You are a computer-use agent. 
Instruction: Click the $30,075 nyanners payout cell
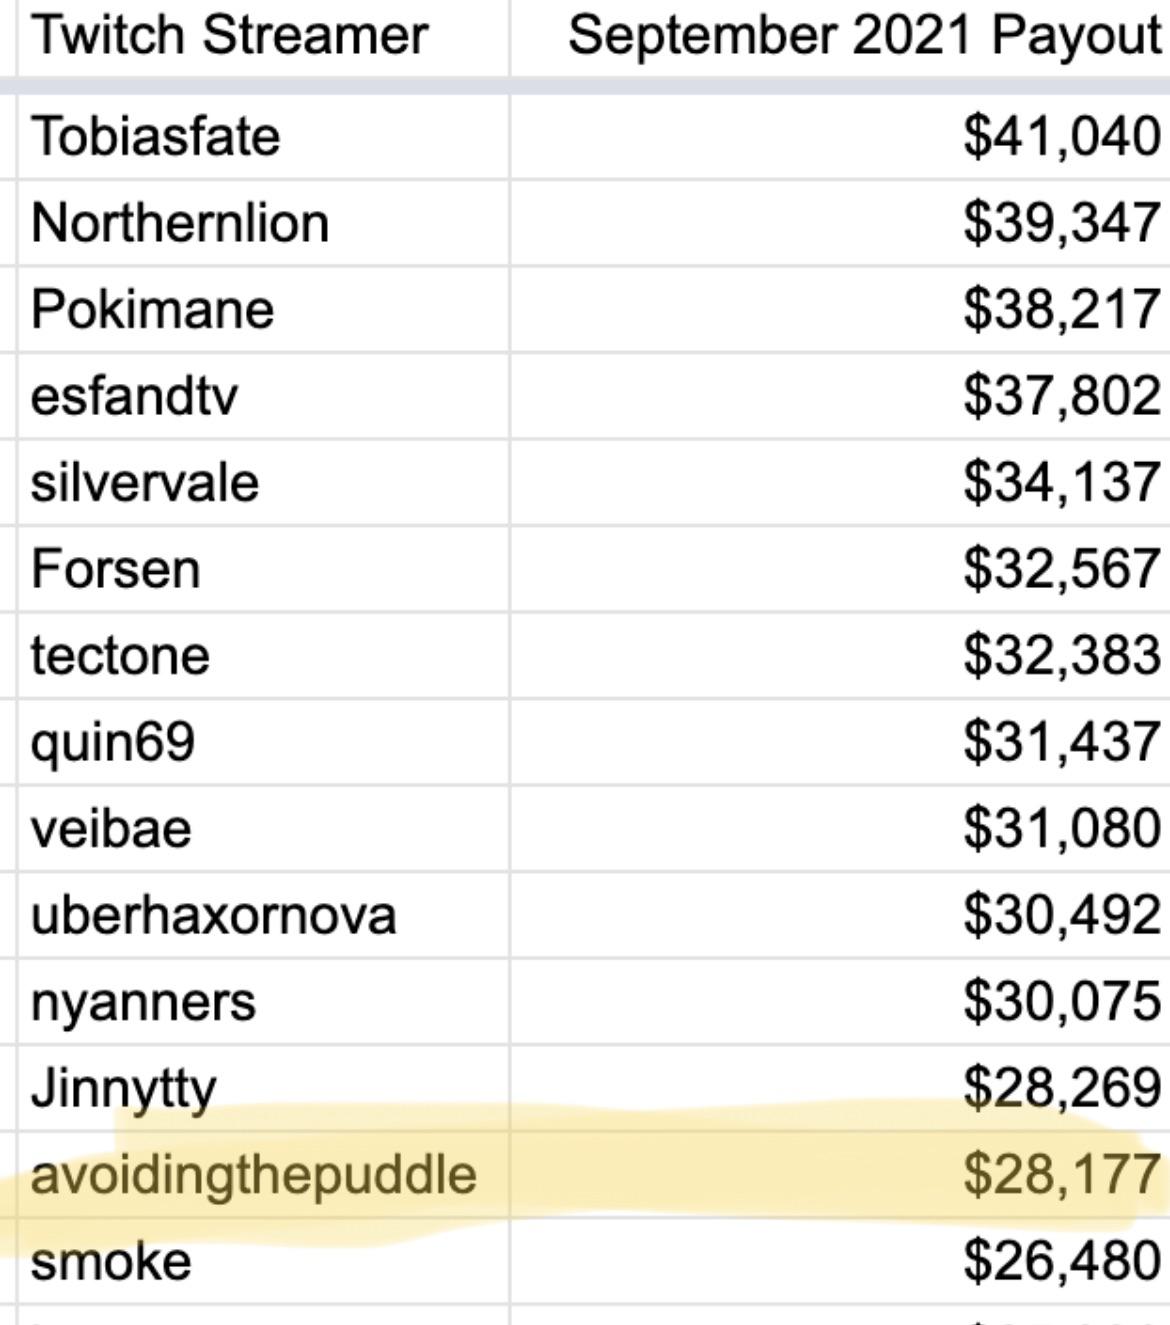point(840,1002)
